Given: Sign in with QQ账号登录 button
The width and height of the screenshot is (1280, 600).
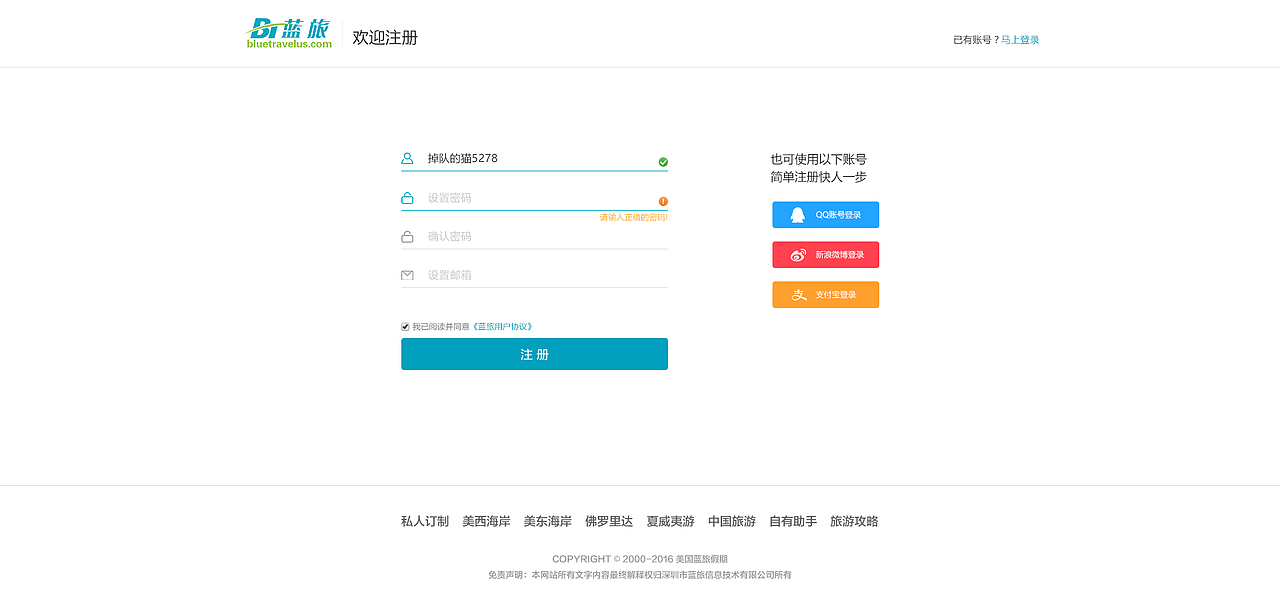Looking at the screenshot, I should click(826, 215).
